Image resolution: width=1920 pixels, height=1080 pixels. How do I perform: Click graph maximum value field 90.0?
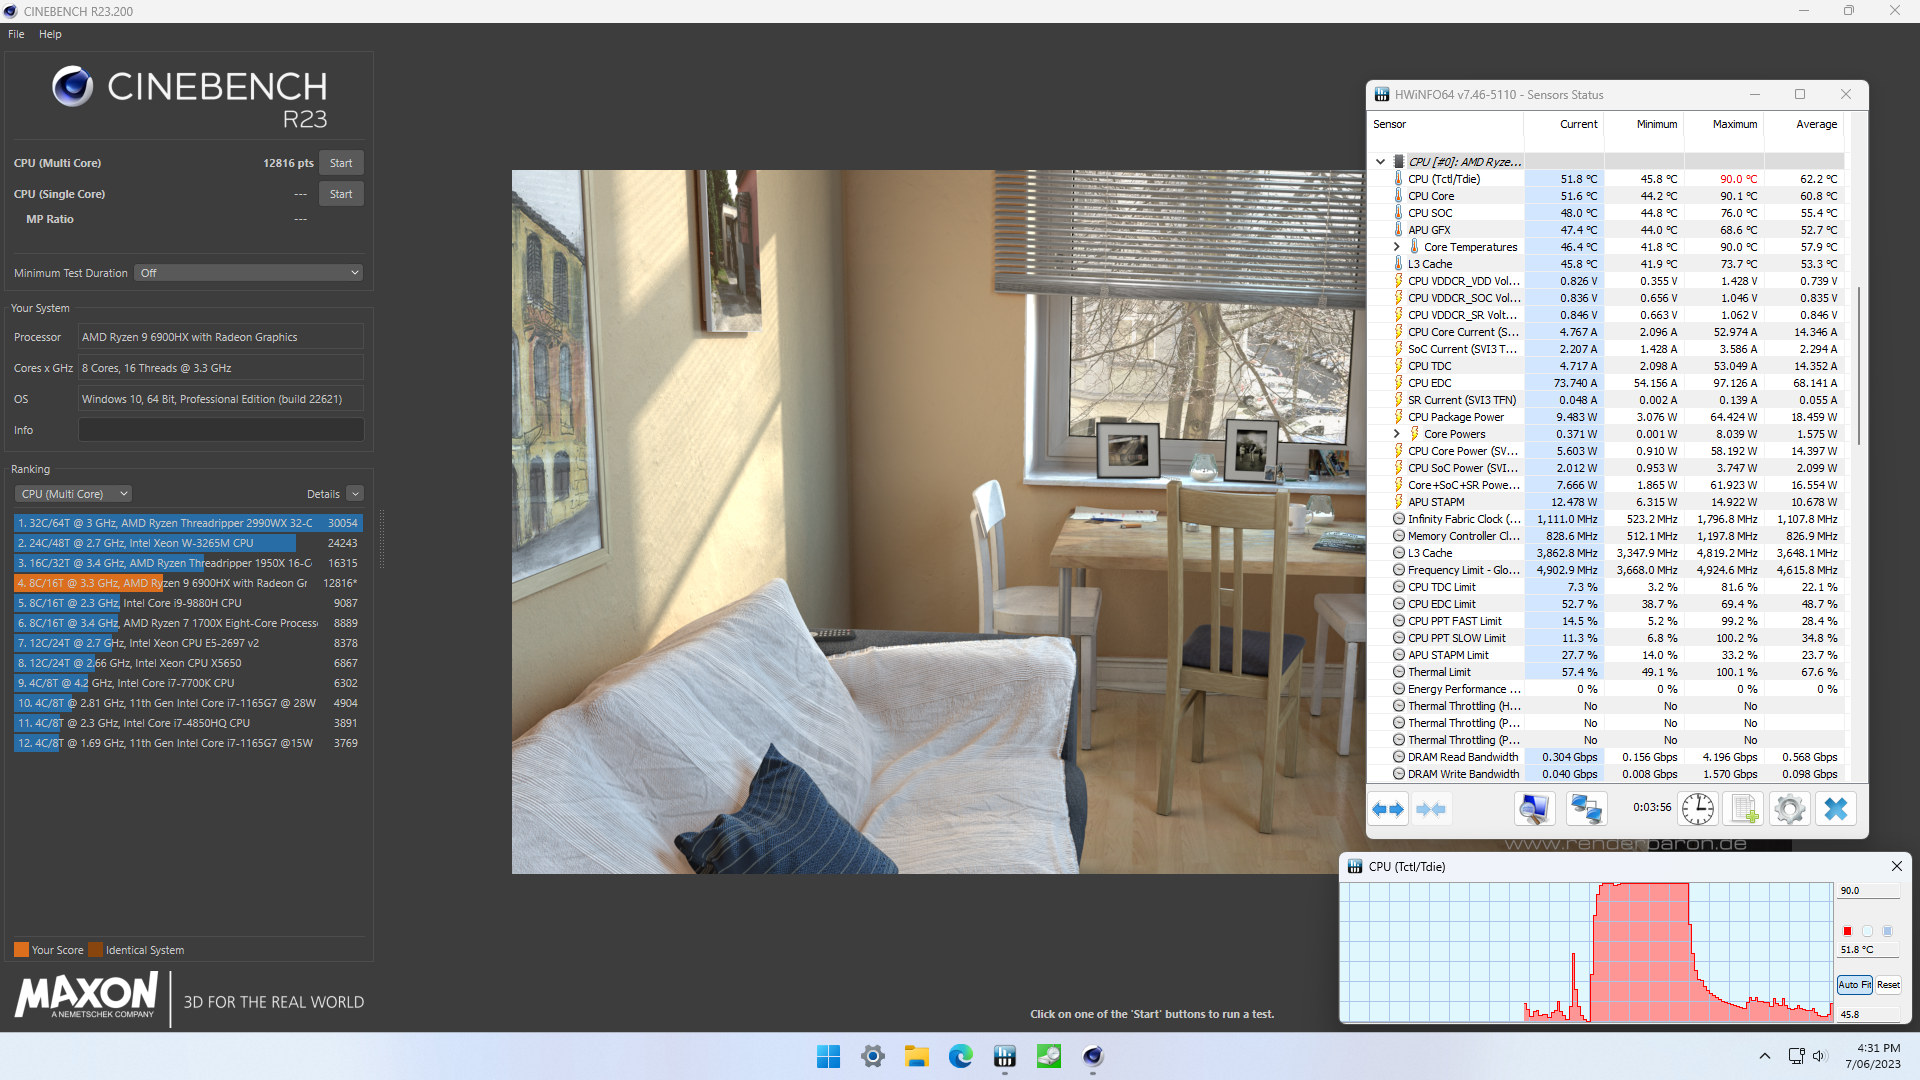1868,890
